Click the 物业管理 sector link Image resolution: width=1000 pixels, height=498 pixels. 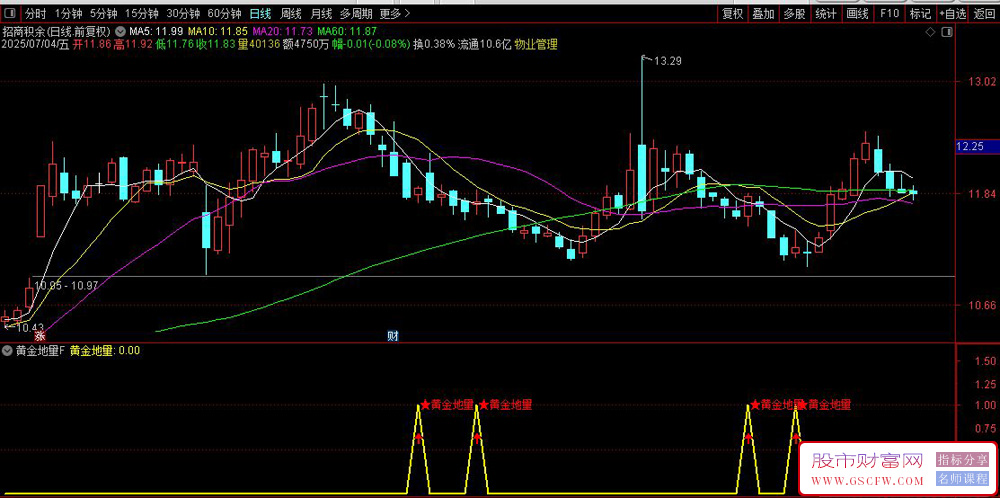tap(536, 44)
